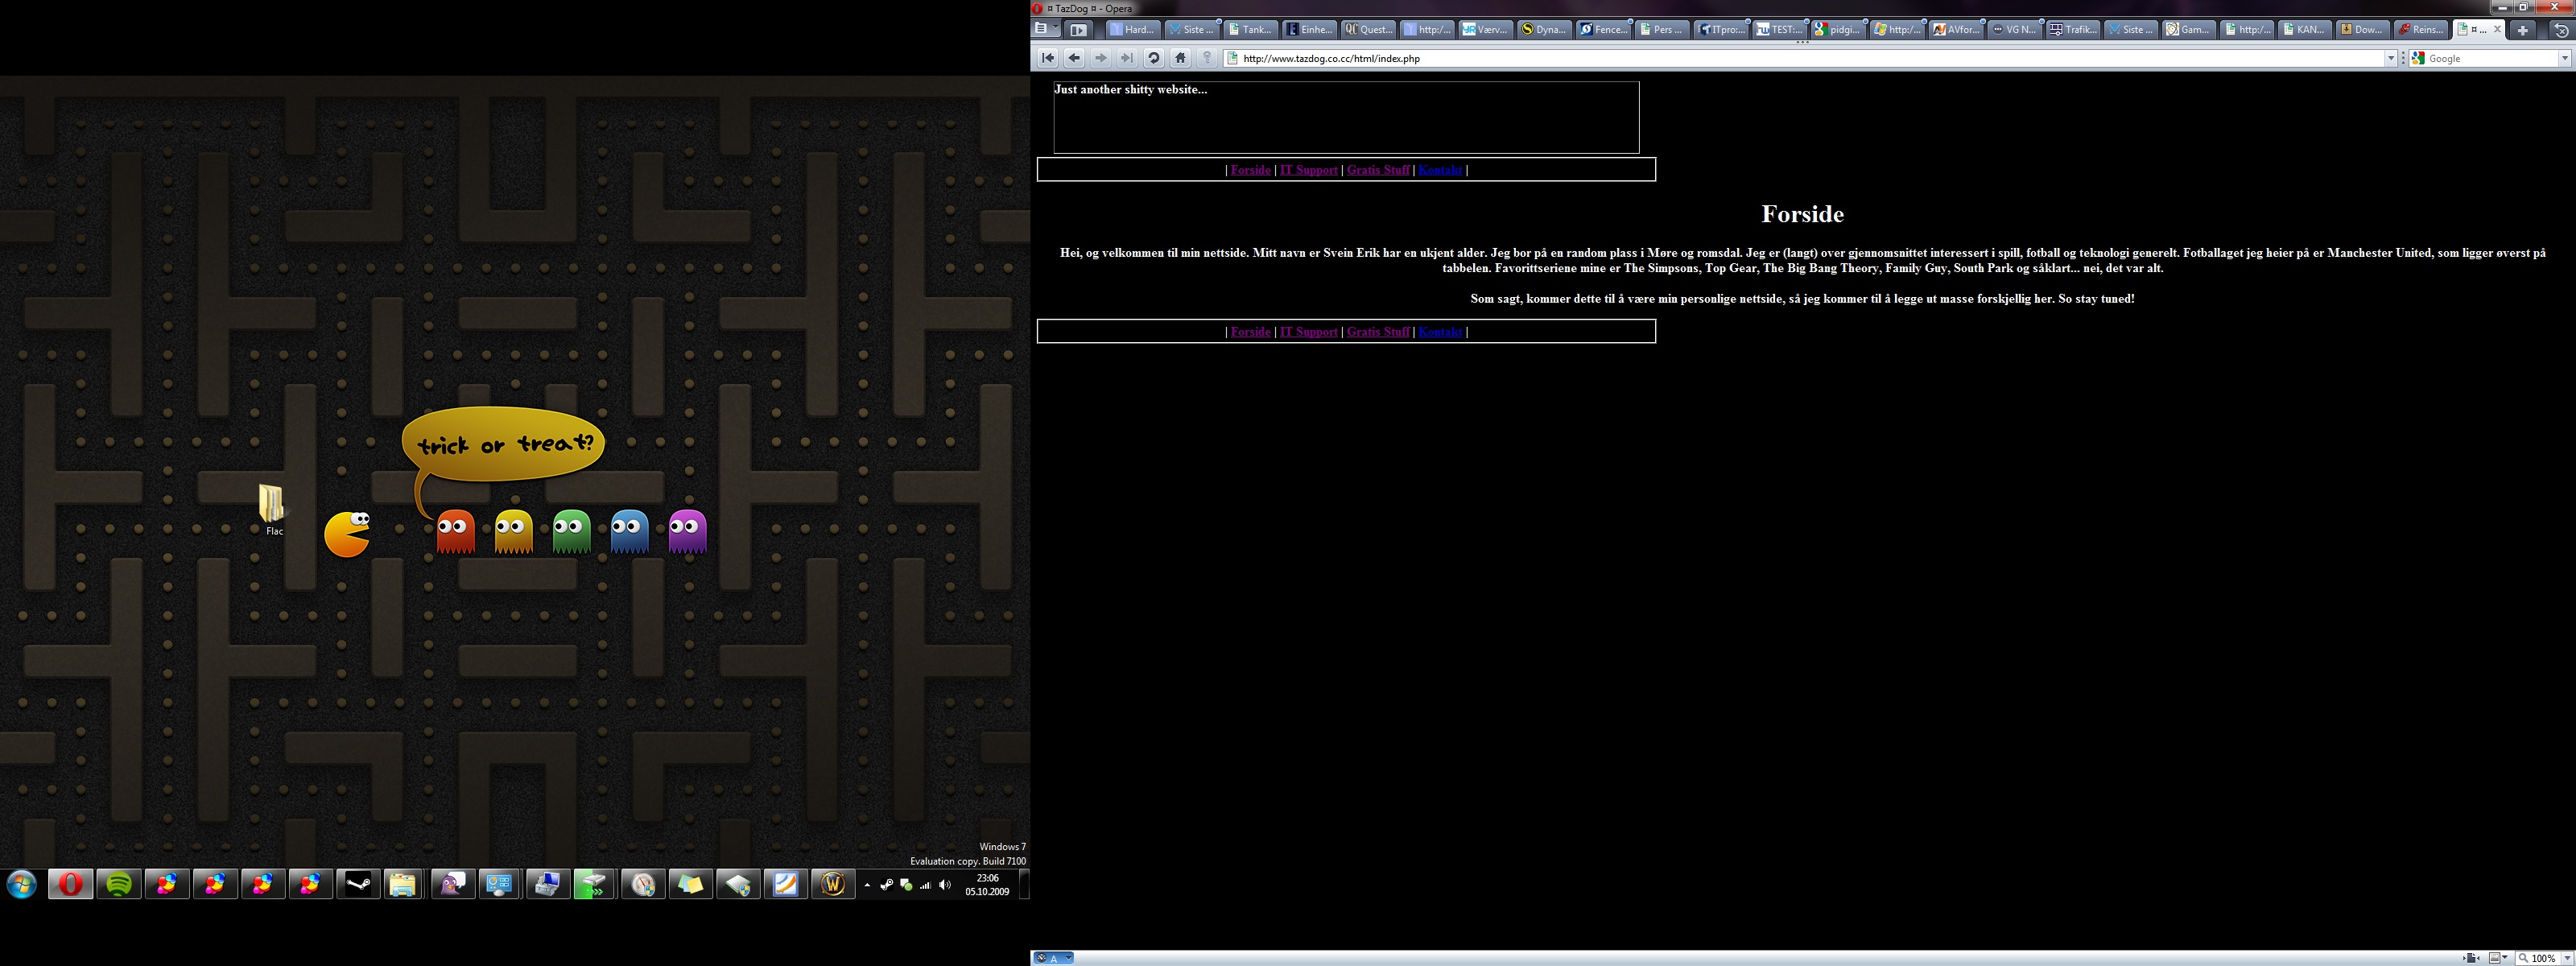Open the volume speaker tray icon
The width and height of the screenshot is (2576, 966).
(x=945, y=885)
